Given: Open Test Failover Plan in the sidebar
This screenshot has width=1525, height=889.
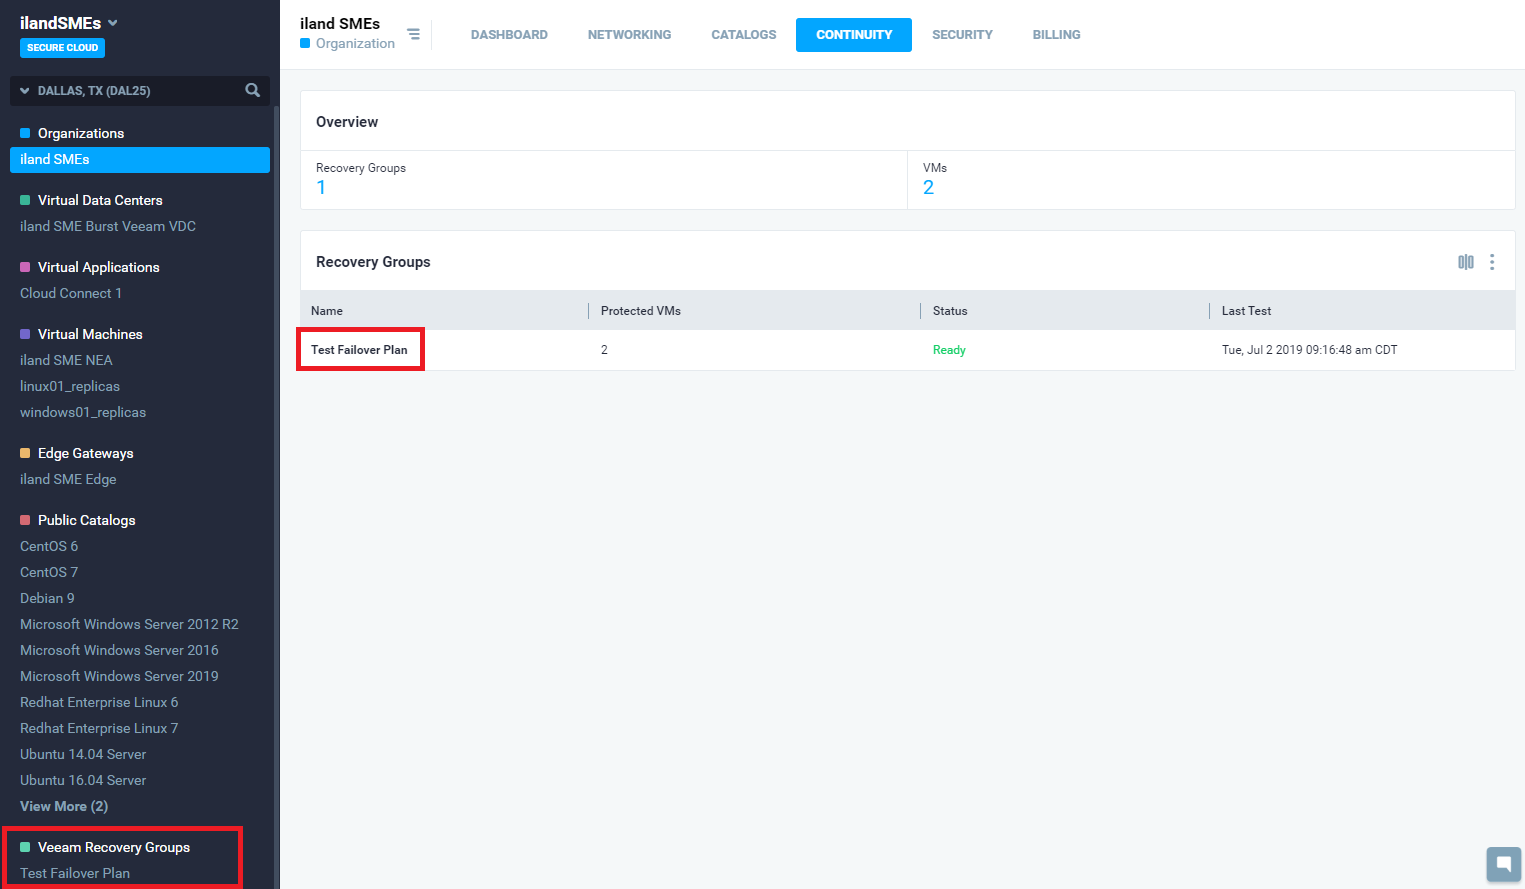Looking at the screenshot, I should pos(75,873).
